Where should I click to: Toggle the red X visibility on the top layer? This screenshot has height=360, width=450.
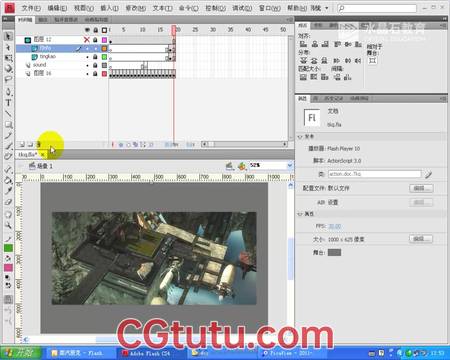pyautogui.click(x=87, y=40)
